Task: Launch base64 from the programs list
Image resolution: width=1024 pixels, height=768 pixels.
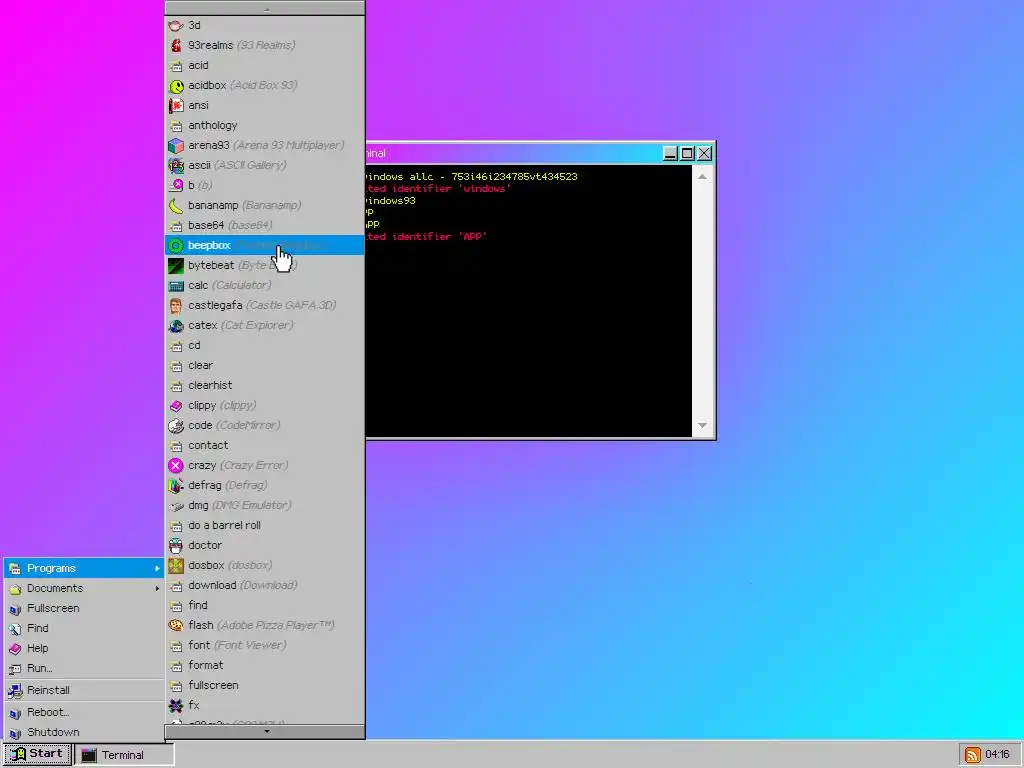Action: [x=265, y=225]
